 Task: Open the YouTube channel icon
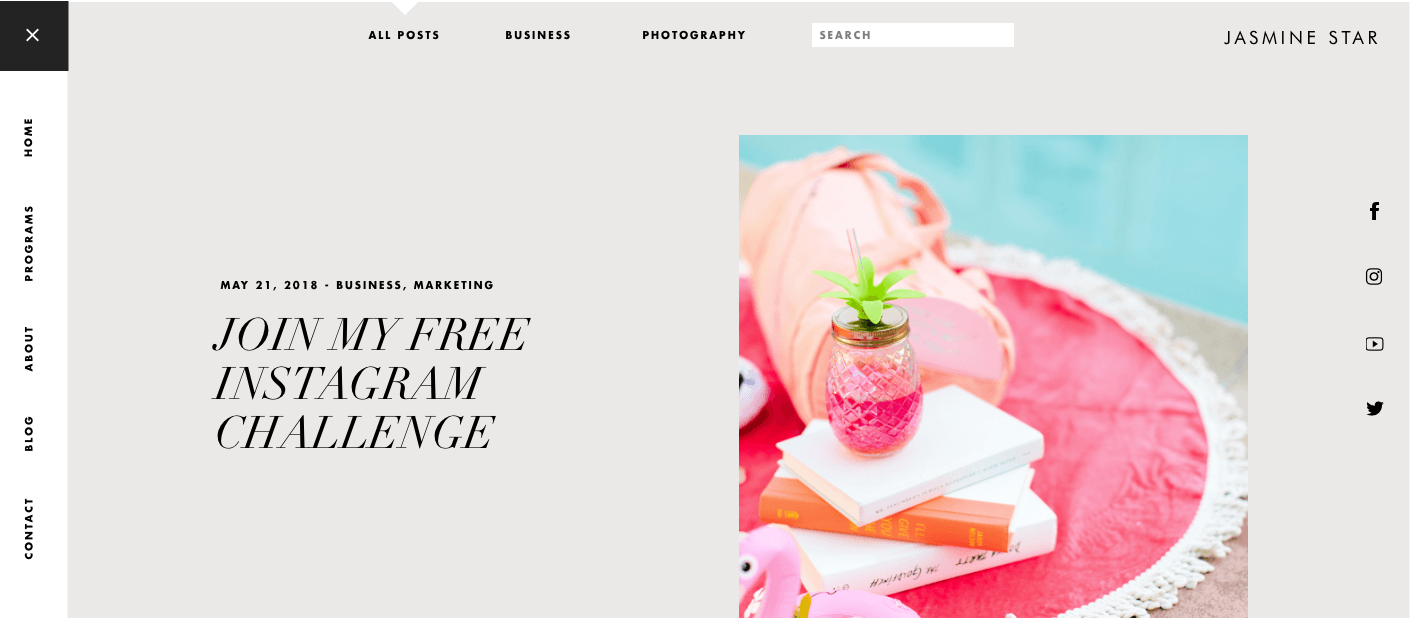click(1374, 344)
